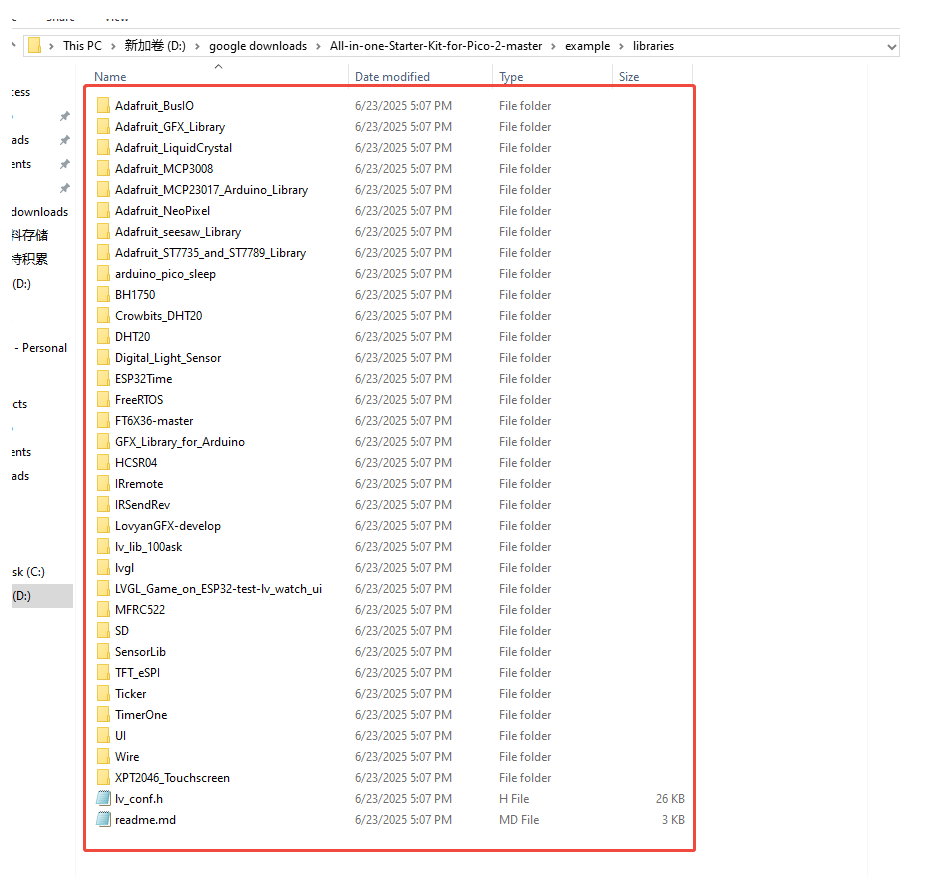Click the Adafruit_NeoPixel folder icon
The image size is (932, 877).
(103, 210)
